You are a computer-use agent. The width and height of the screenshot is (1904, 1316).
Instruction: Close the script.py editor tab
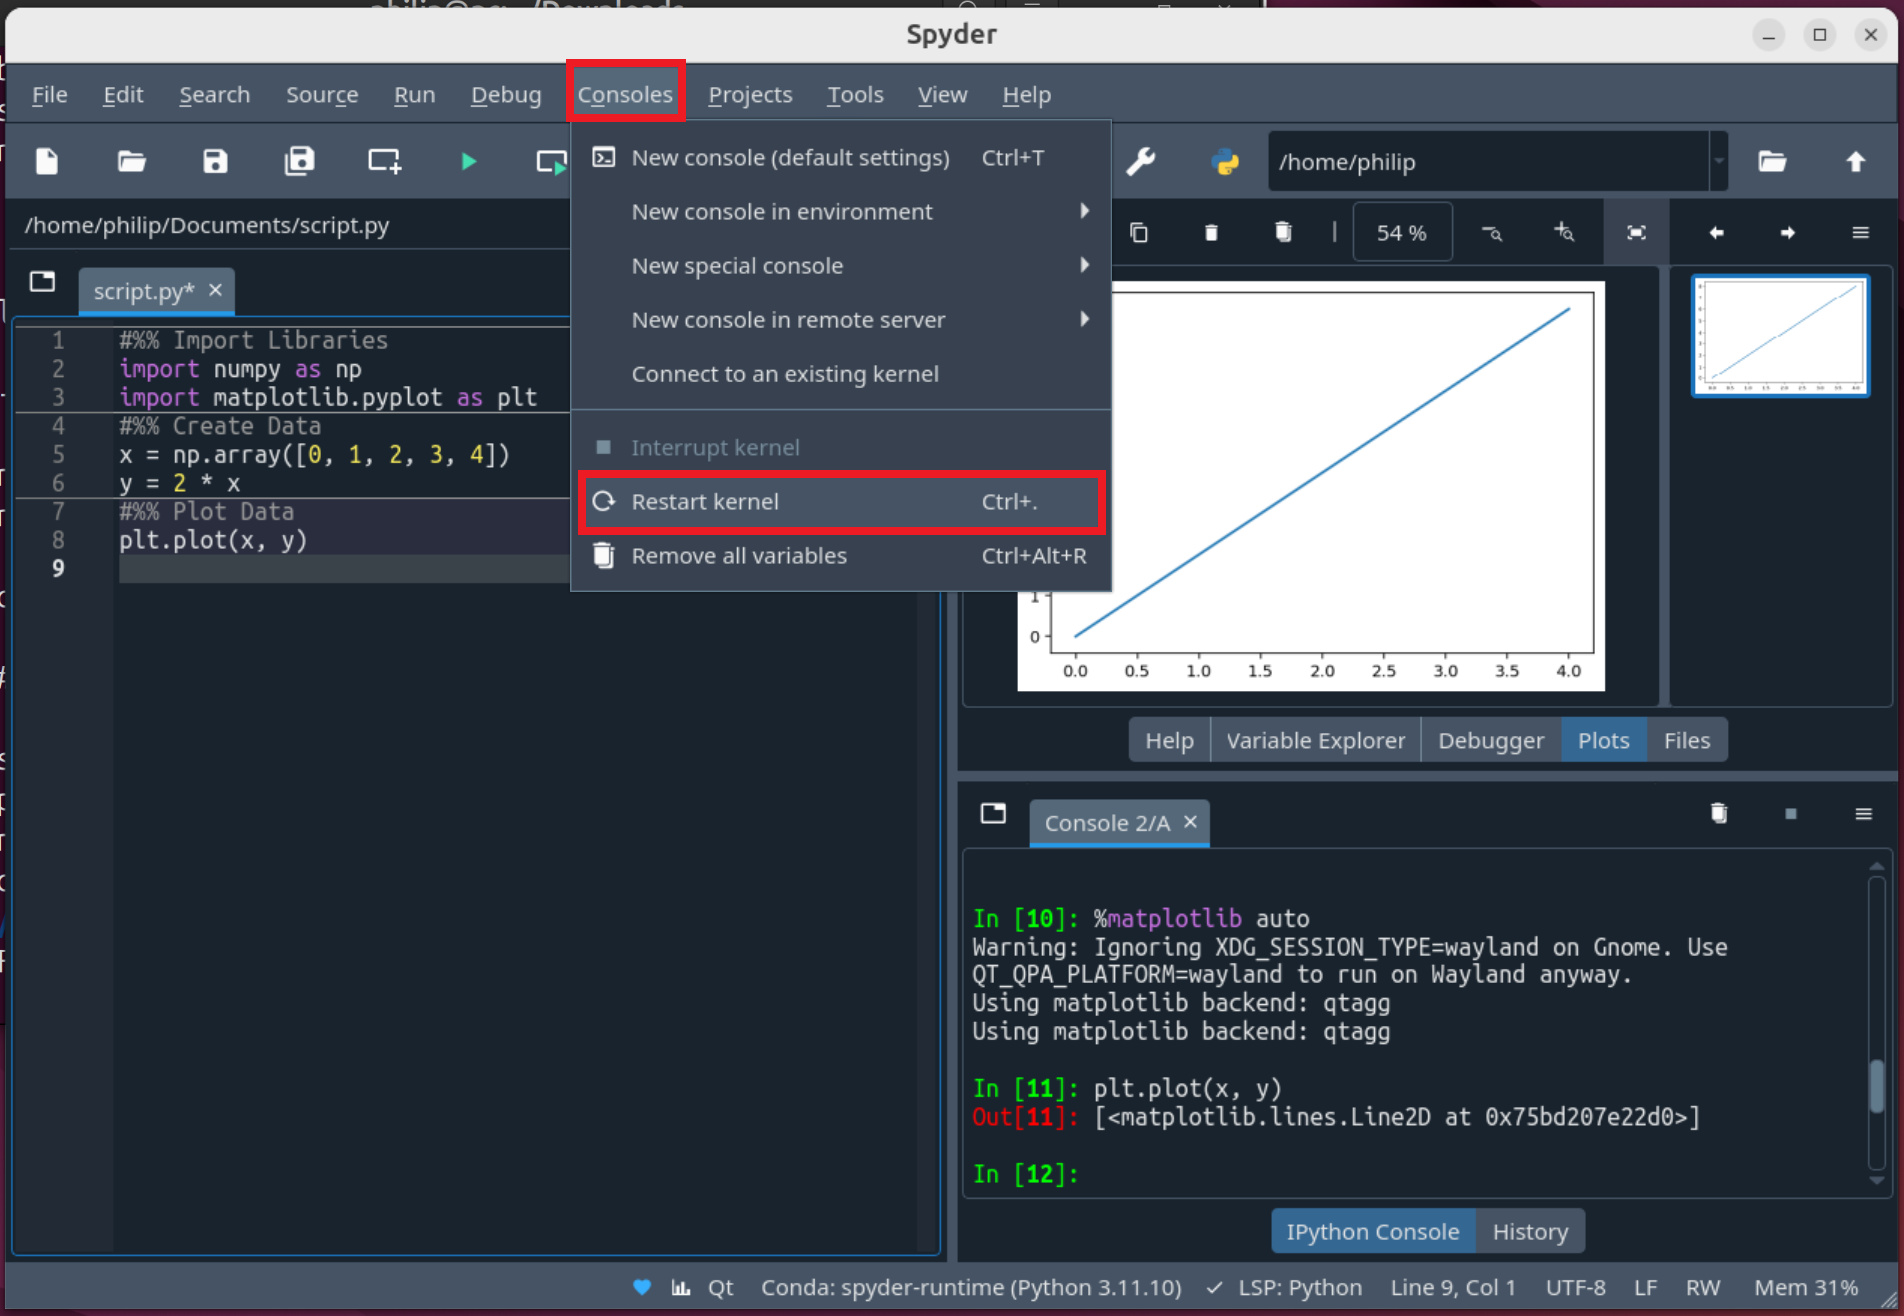click(215, 290)
